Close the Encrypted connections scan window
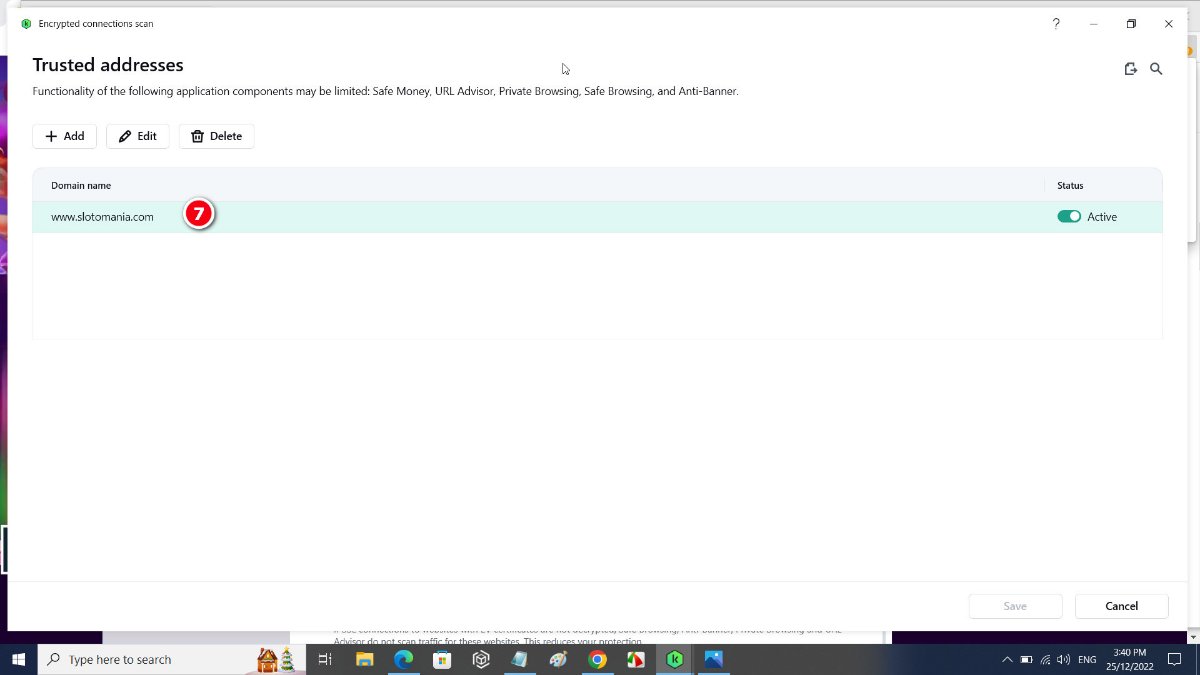This screenshot has width=1200, height=675. [x=1168, y=24]
